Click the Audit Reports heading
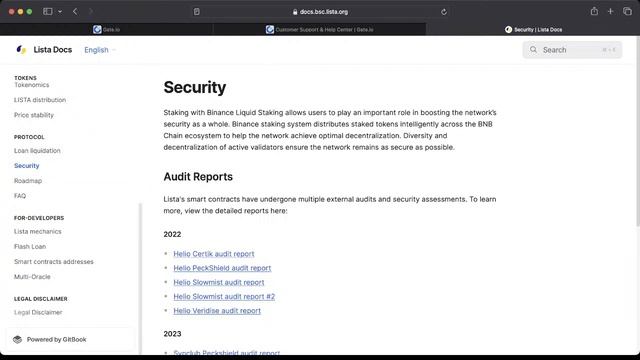Viewport: 640px width, 360px height. [x=198, y=177]
